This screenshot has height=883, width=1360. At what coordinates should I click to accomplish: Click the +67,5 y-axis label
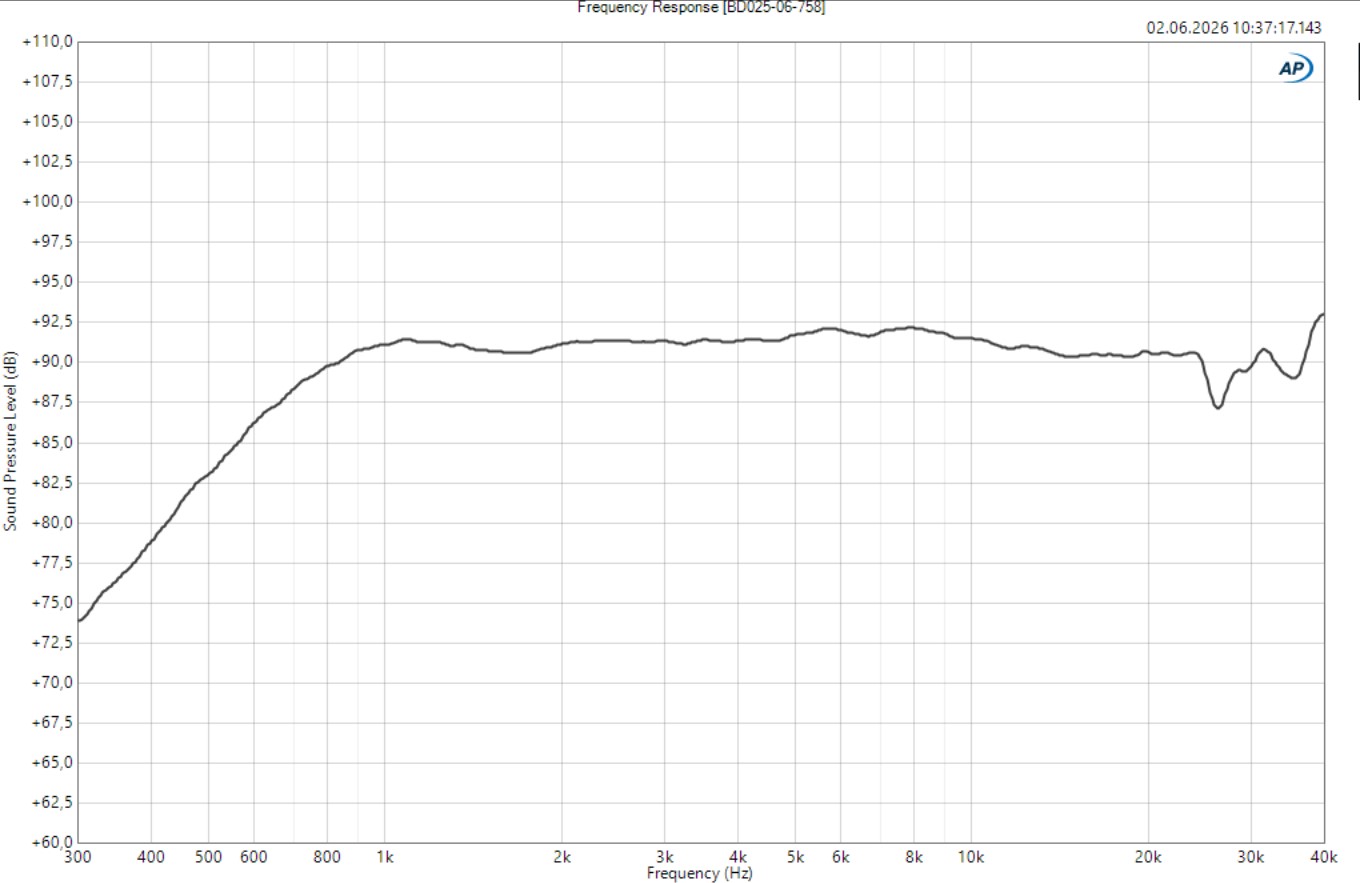[50, 723]
